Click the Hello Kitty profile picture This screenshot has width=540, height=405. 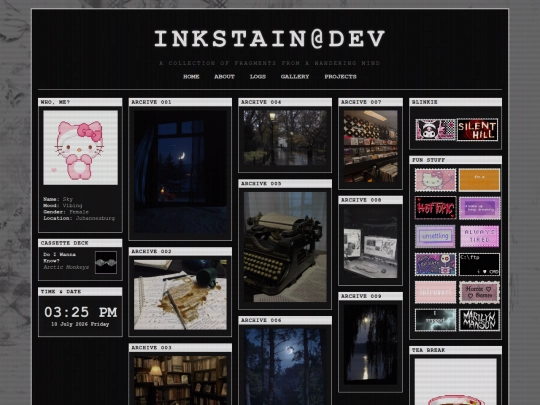pyautogui.click(x=81, y=147)
